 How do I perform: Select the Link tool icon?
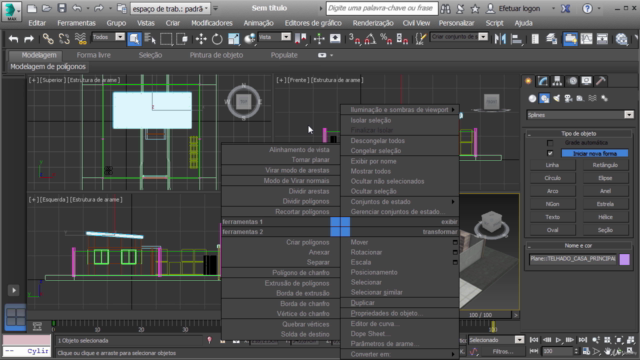(48, 39)
